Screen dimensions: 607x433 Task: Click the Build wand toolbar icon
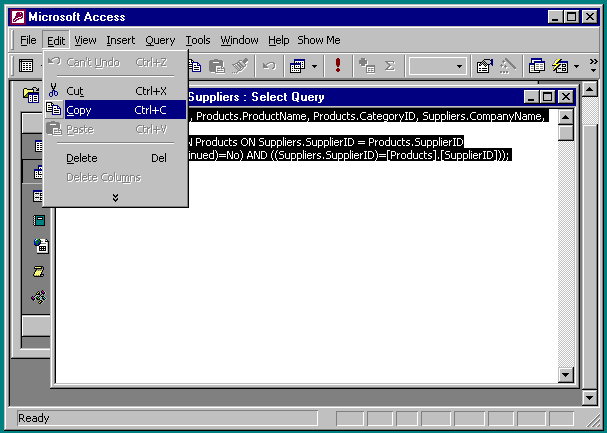508,66
